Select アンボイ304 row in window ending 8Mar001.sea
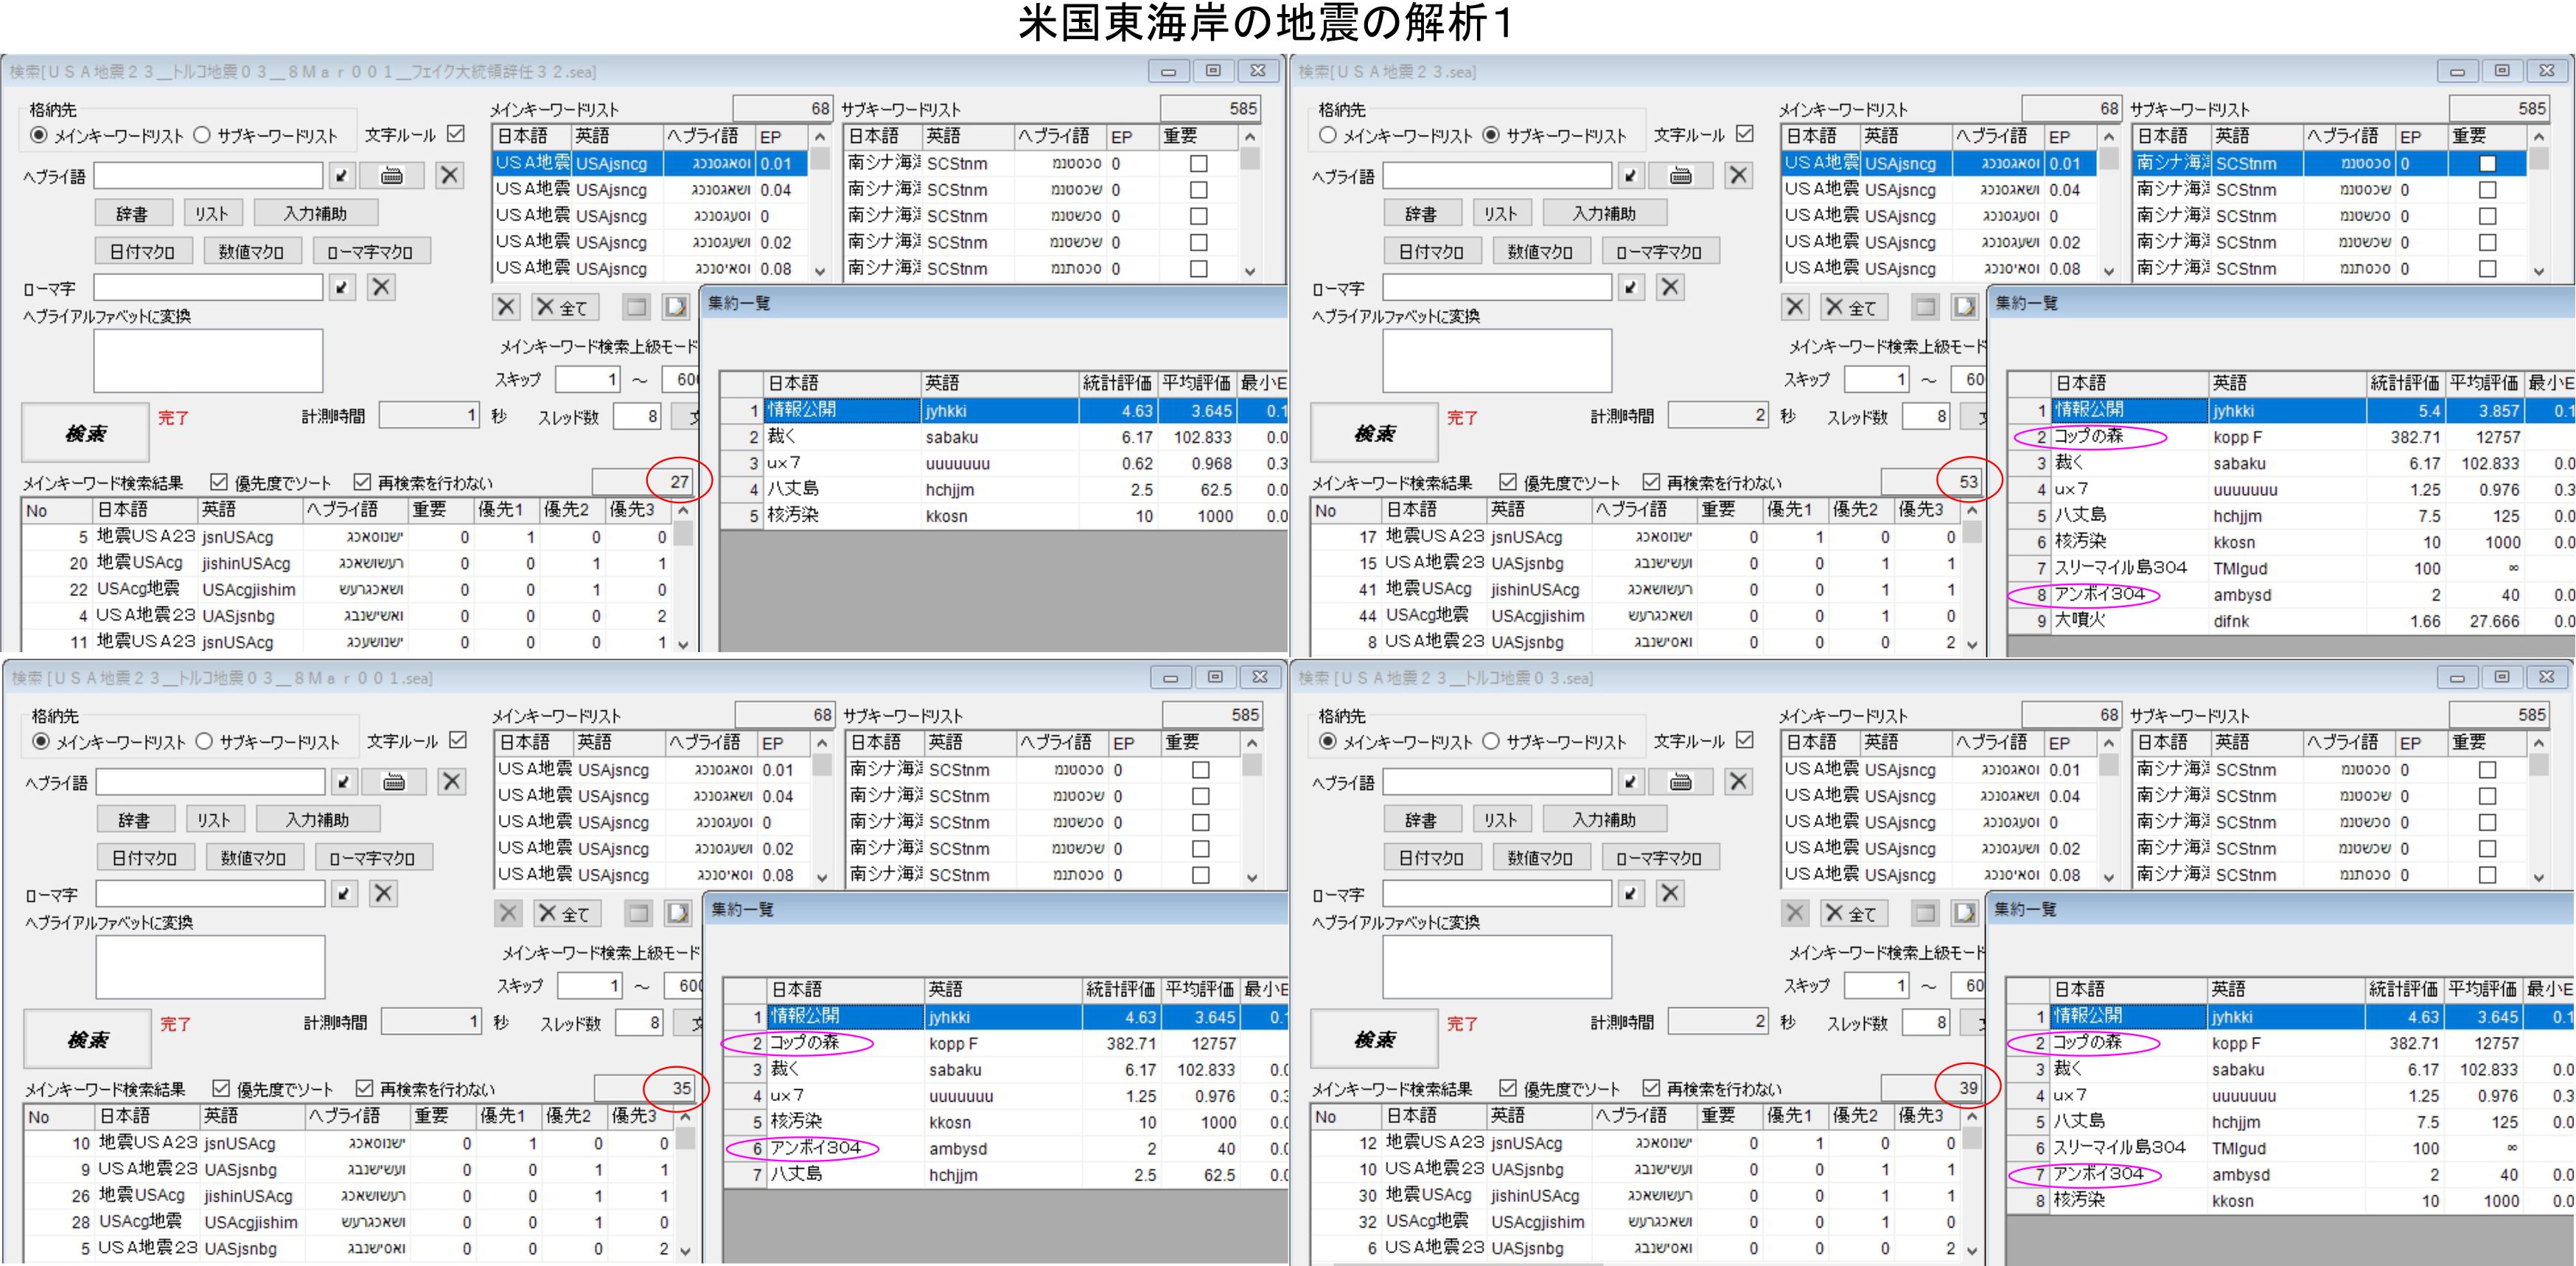2576x1266 pixels. coord(1005,1149)
